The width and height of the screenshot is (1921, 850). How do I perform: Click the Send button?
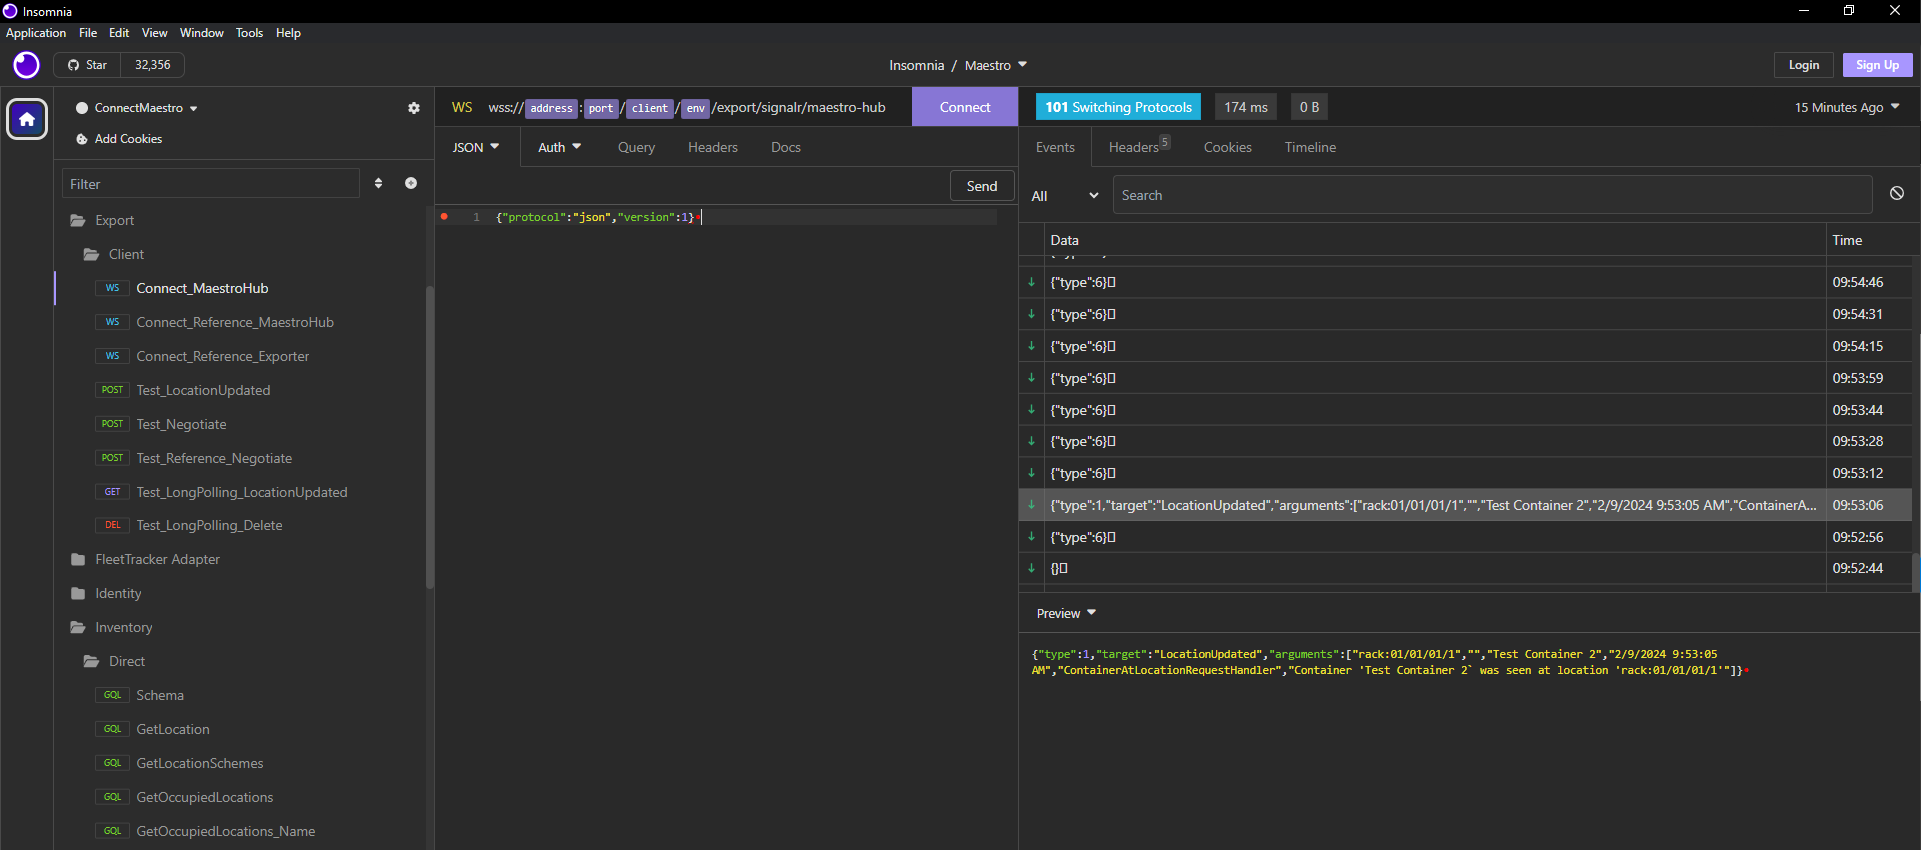click(x=982, y=186)
